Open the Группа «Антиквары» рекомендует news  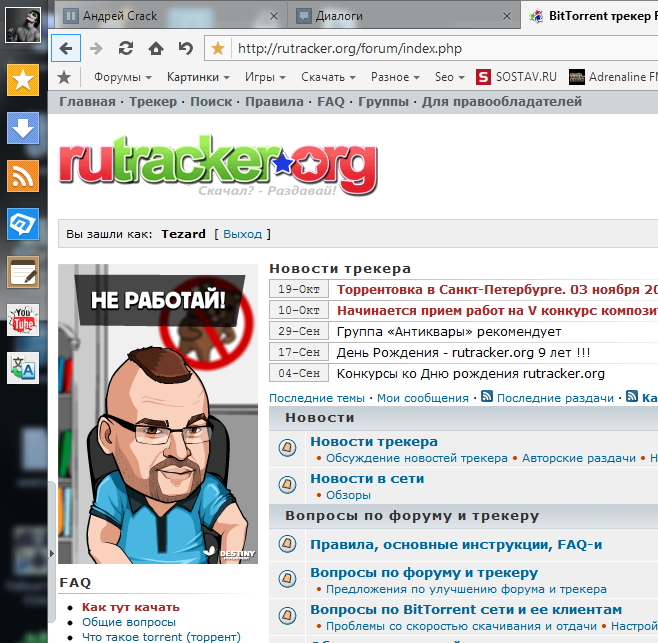pyautogui.click(x=449, y=332)
